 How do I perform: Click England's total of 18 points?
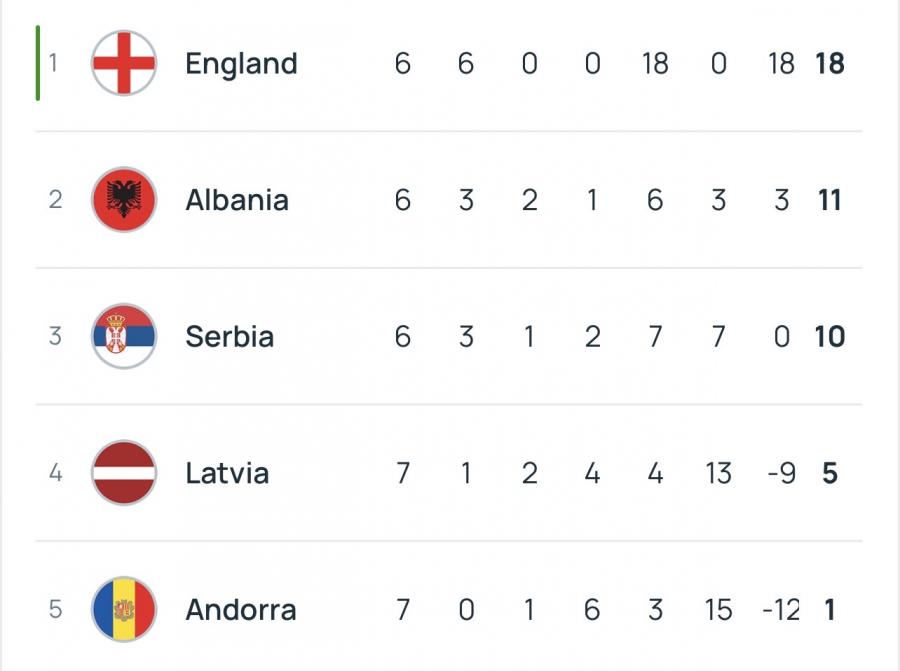tap(829, 63)
